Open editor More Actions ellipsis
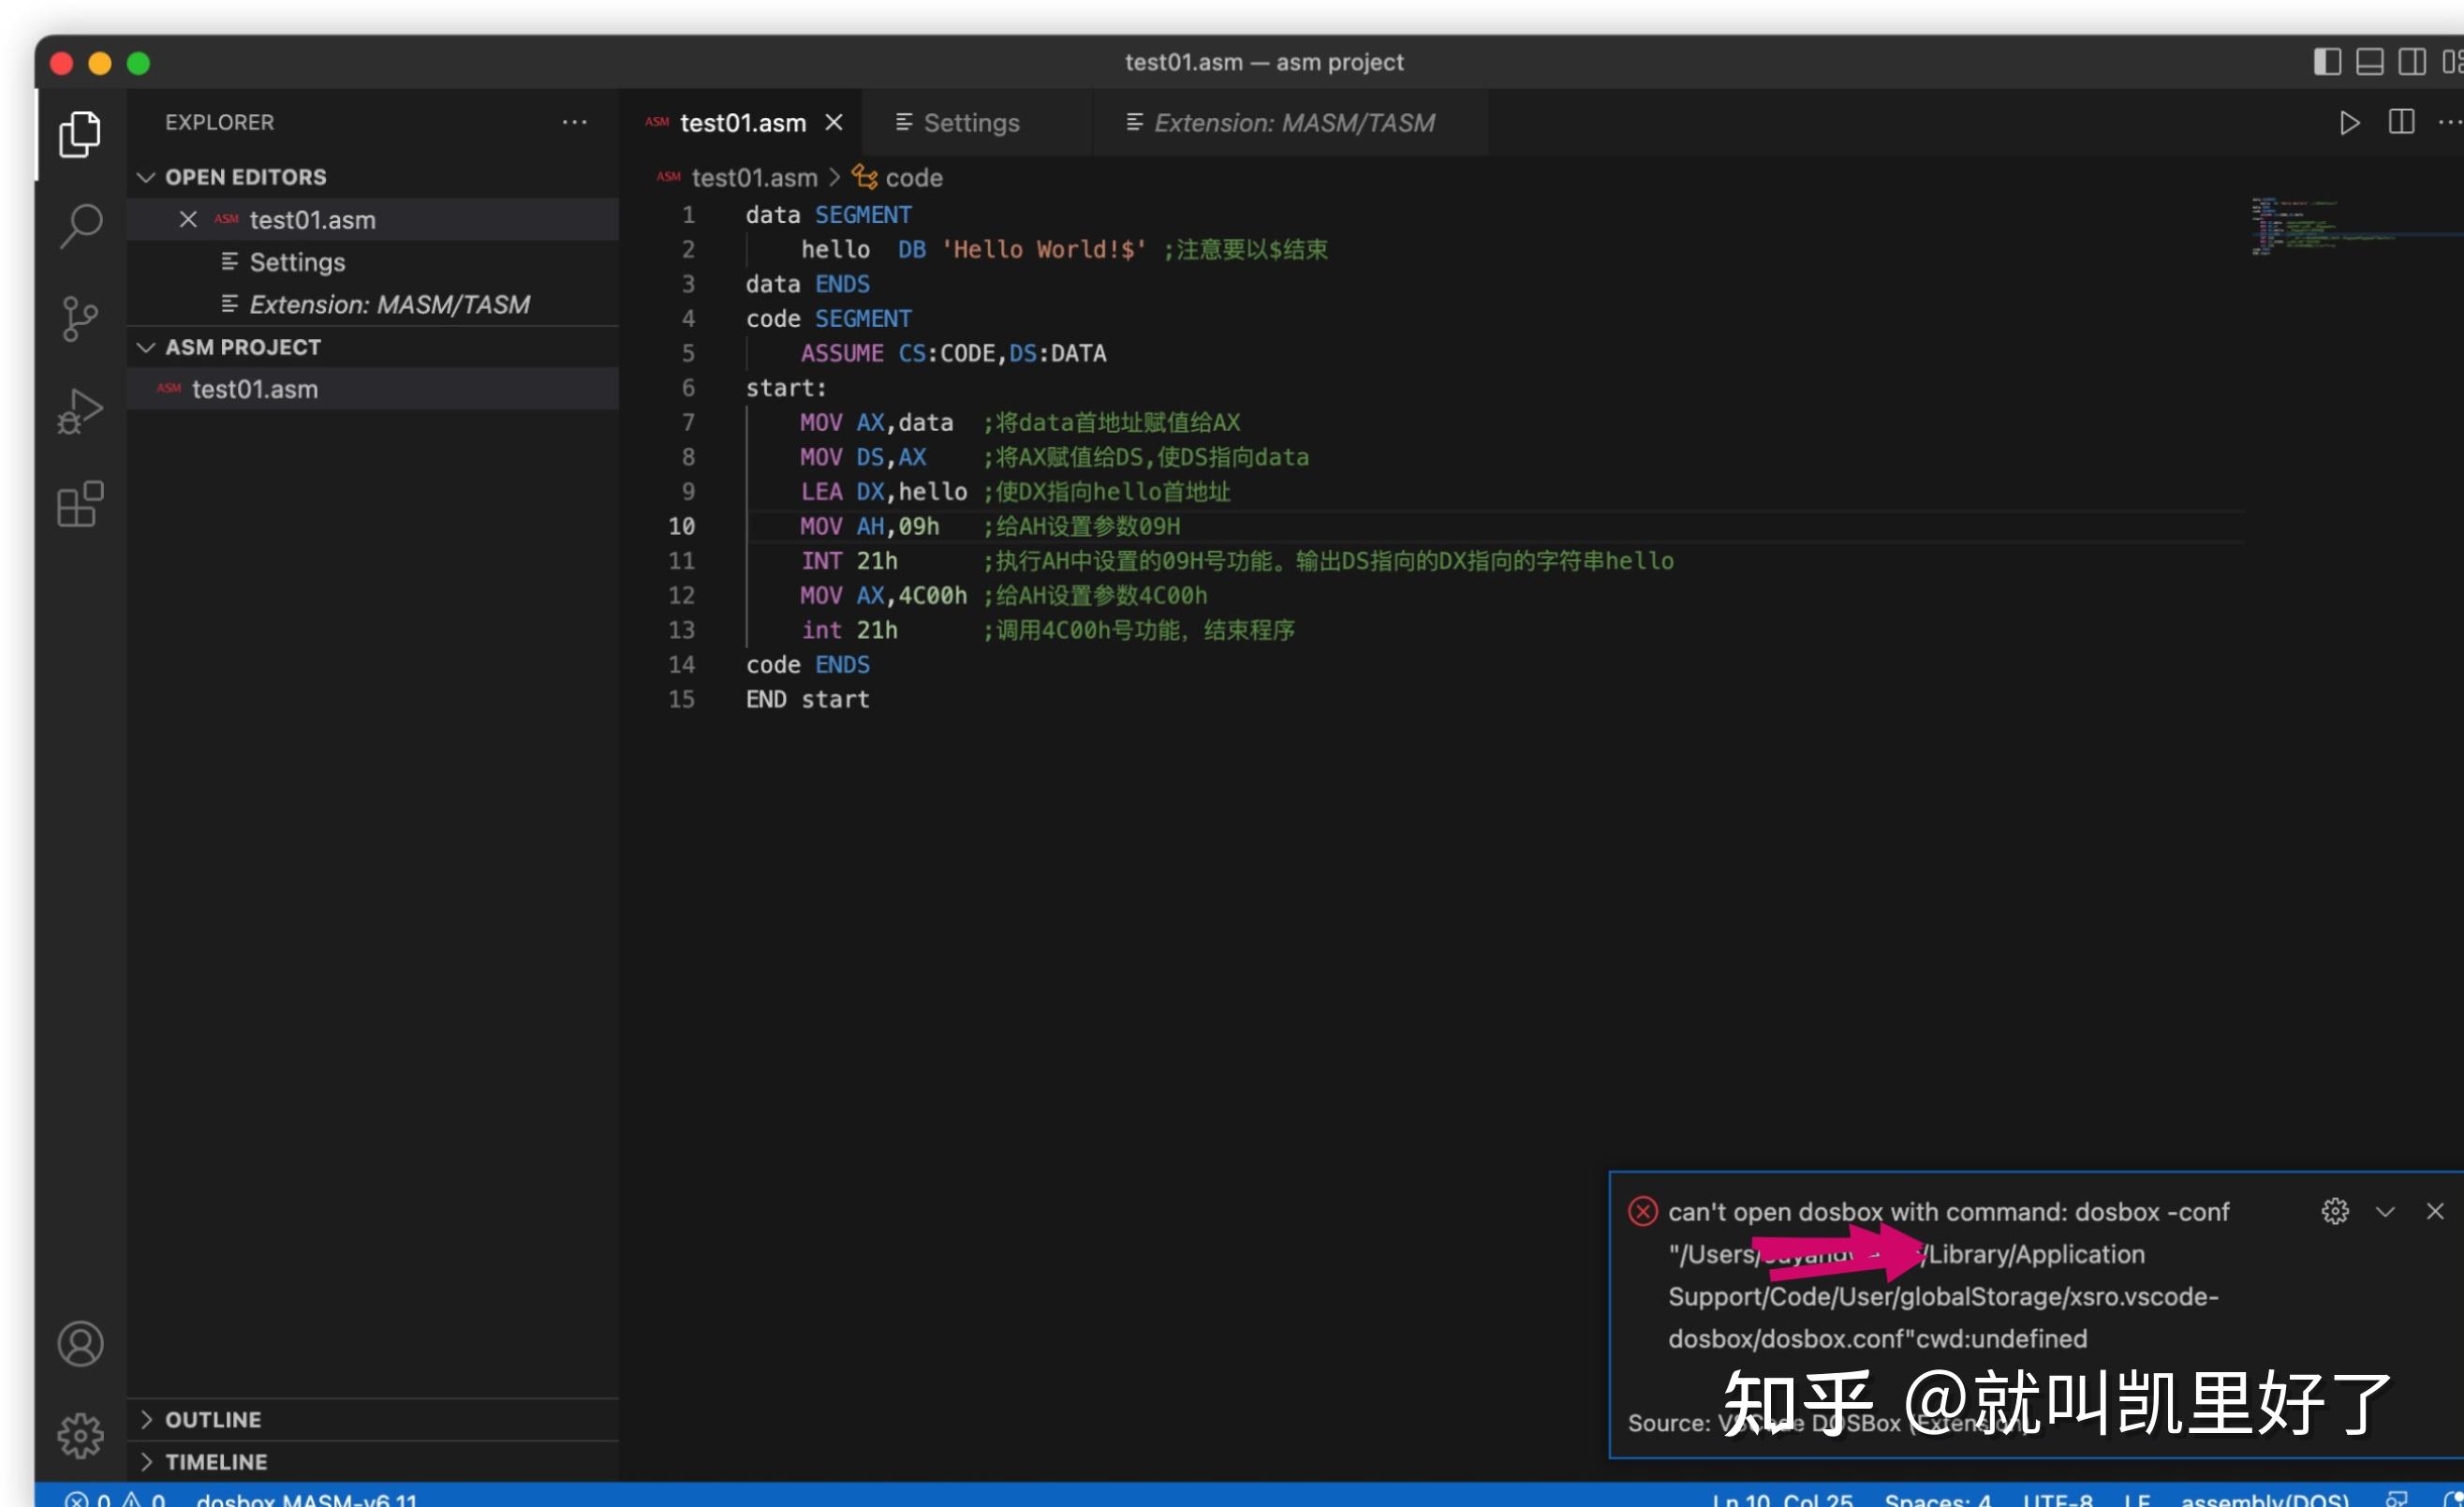Screen dimensions: 2464x1507 pyautogui.click(x=2450, y=122)
